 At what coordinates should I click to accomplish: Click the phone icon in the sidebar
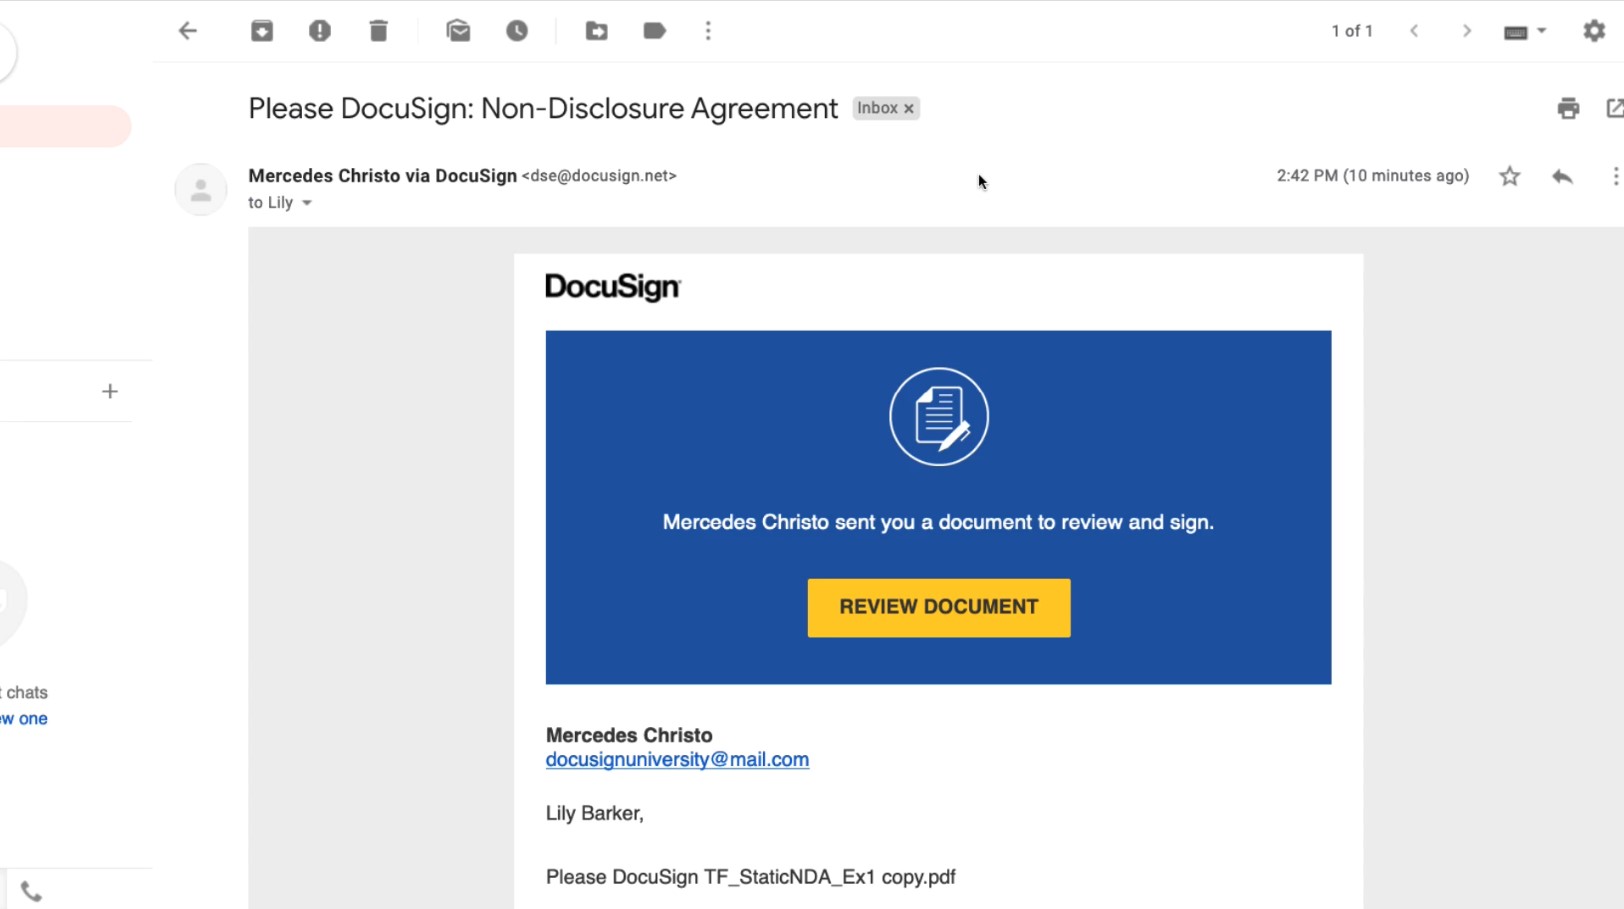pos(31,891)
